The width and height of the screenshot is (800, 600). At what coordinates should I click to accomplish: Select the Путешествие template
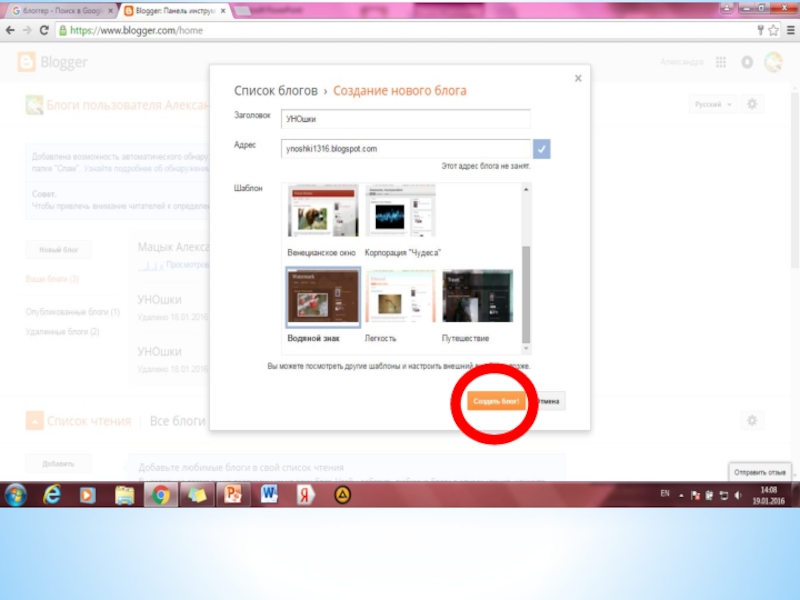(478, 305)
